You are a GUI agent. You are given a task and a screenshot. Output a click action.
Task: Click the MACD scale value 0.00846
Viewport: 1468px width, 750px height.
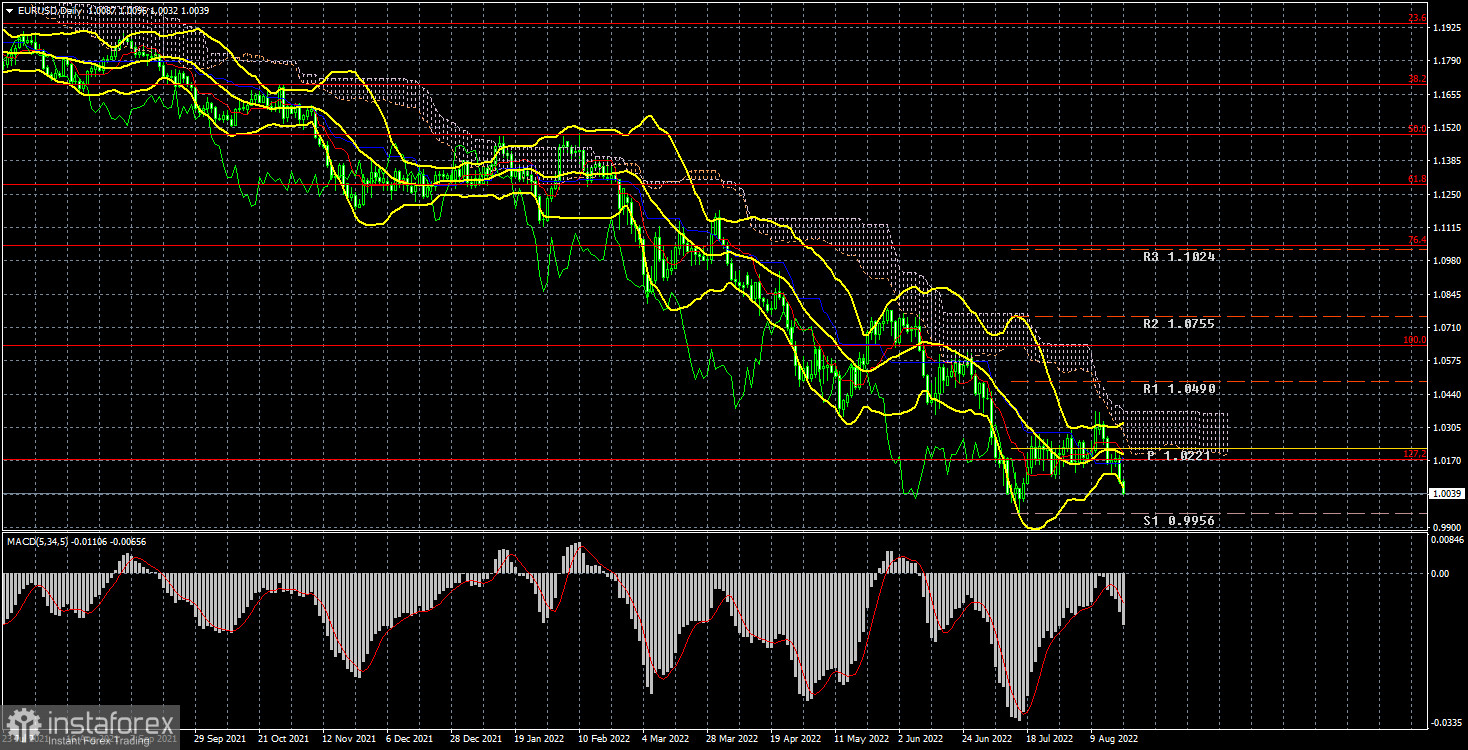(x=1447, y=541)
